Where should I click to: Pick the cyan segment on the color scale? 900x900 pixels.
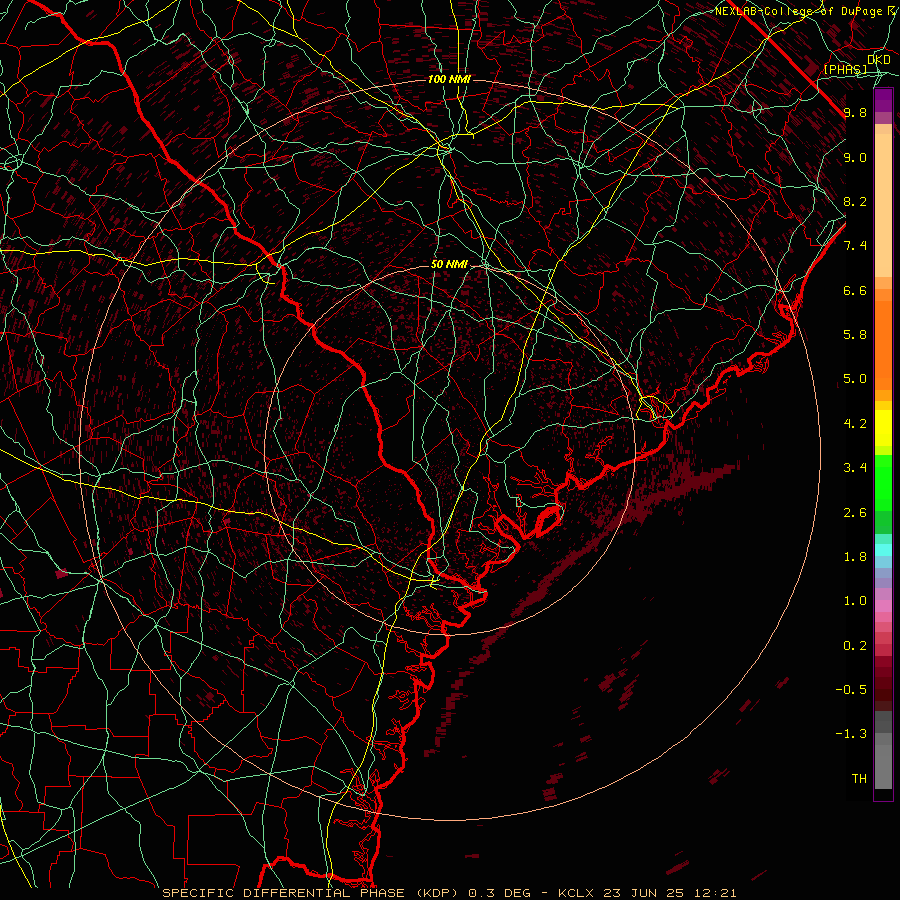[883, 549]
